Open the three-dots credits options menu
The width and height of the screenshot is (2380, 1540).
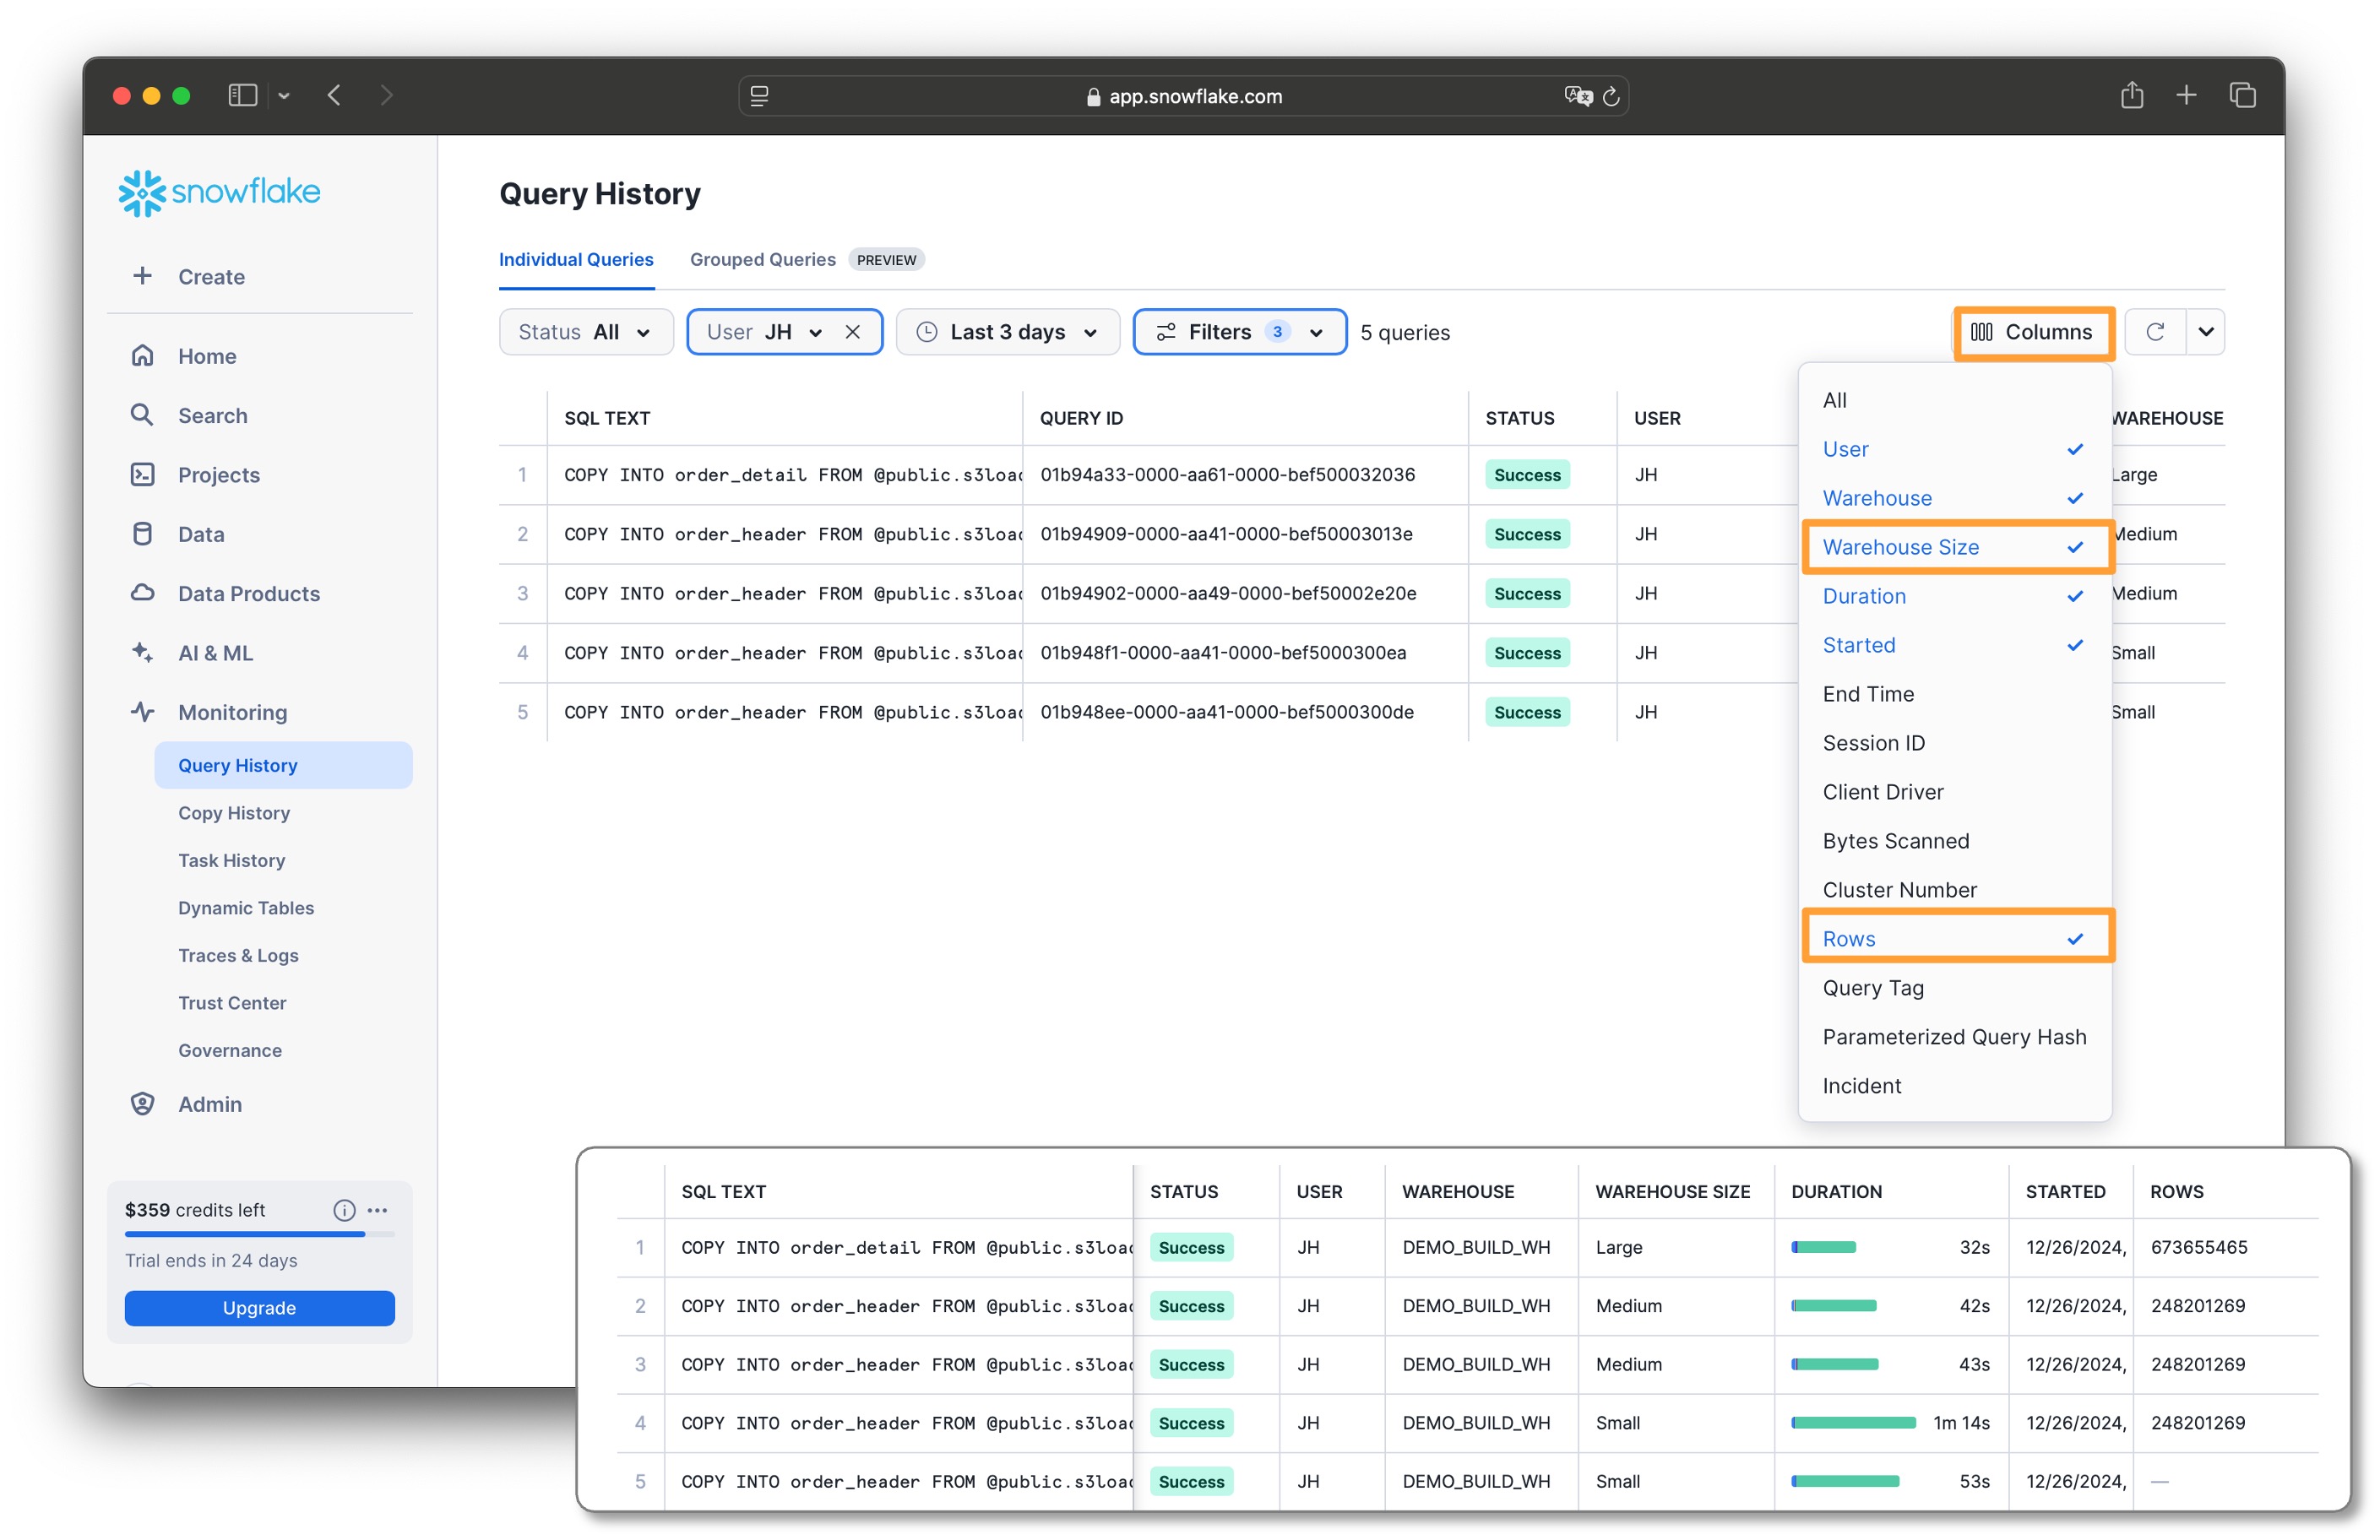[377, 1210]
